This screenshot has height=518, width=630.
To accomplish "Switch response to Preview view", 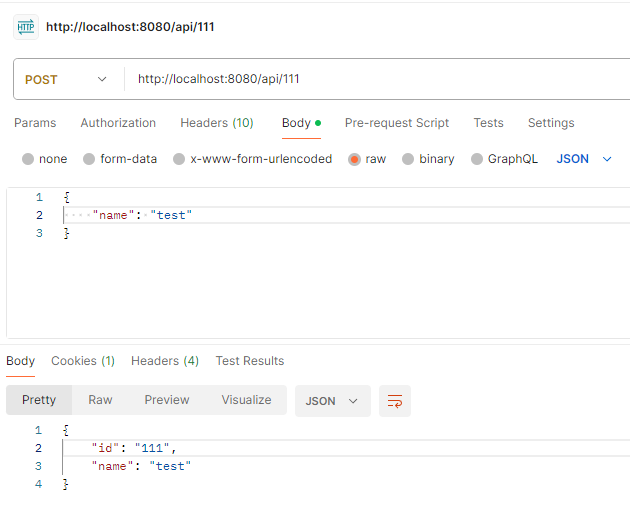I will tap(166, 400).
